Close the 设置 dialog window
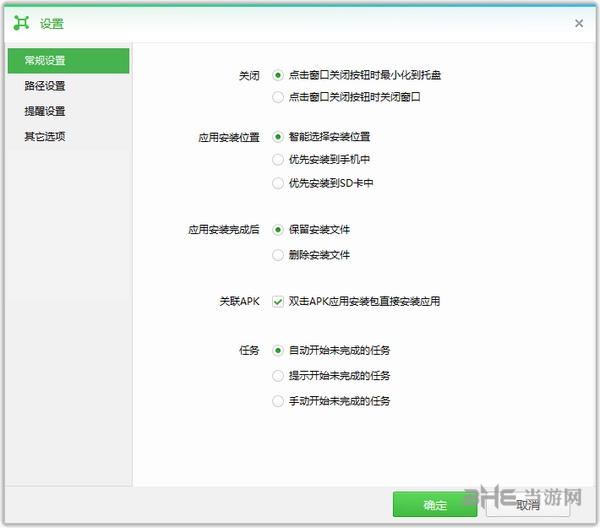 [579, 23]
